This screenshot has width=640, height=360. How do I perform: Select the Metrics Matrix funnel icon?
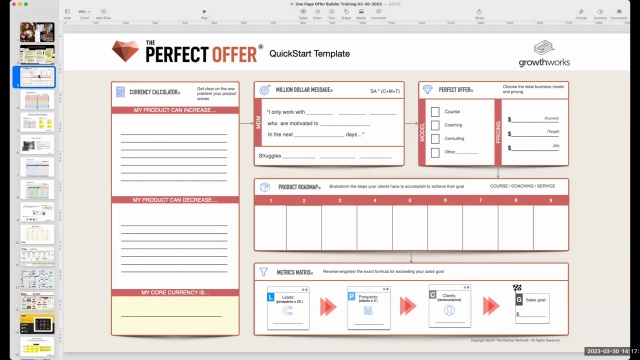264,271
